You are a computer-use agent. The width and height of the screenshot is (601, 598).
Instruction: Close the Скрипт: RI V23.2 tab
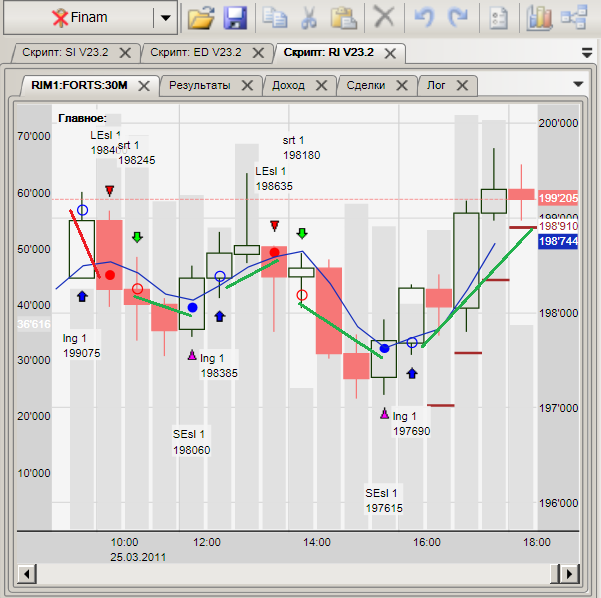pyautogui.click(x=390, y=53)
